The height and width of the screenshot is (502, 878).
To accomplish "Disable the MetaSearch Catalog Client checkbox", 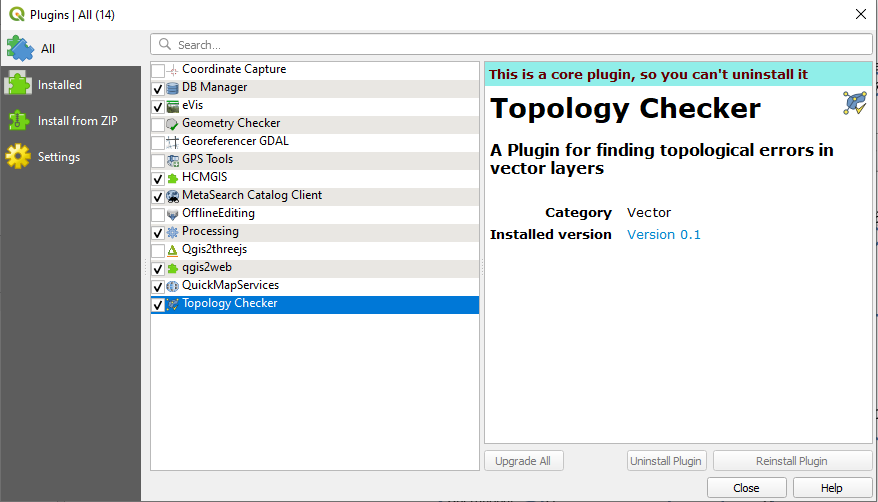I will pyautogui.click(x=158, y=196).
